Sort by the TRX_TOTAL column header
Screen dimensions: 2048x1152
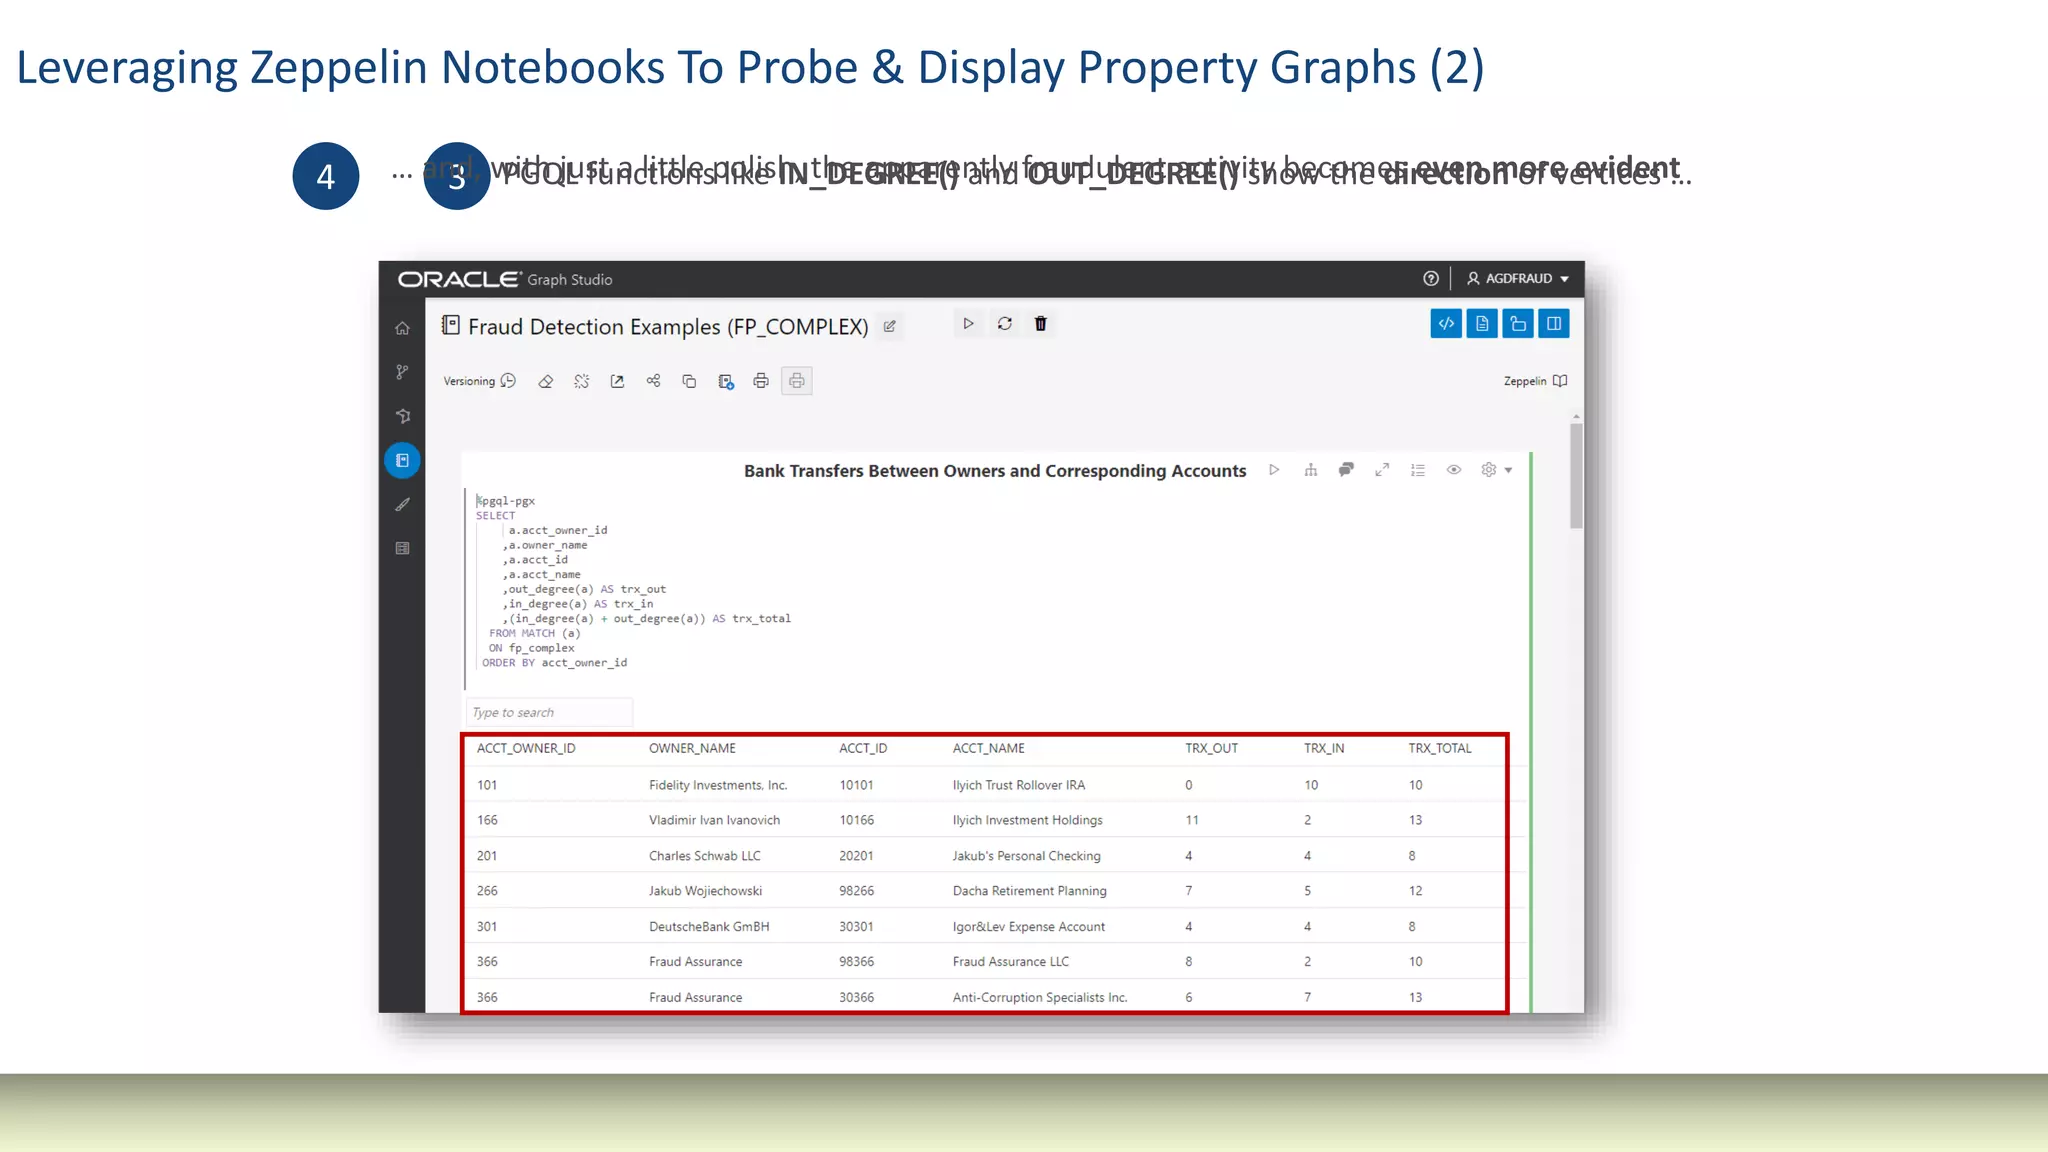coord(1440,748)
